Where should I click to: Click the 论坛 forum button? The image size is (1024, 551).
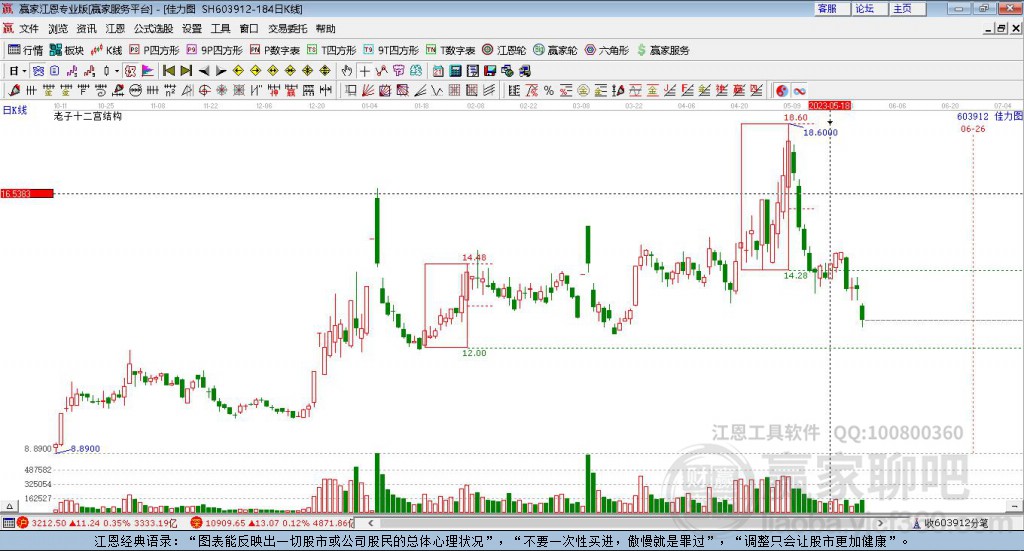(869, 8)
